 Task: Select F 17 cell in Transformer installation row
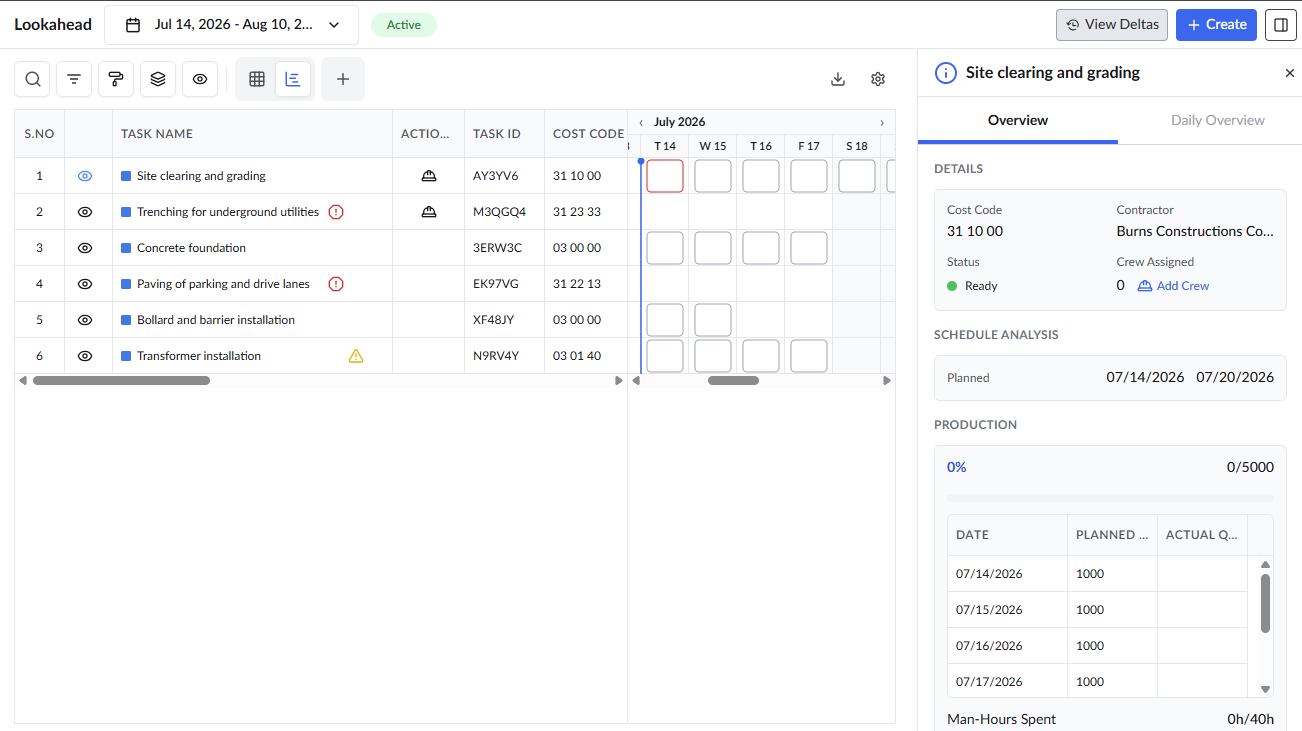[x=809, y=356]
